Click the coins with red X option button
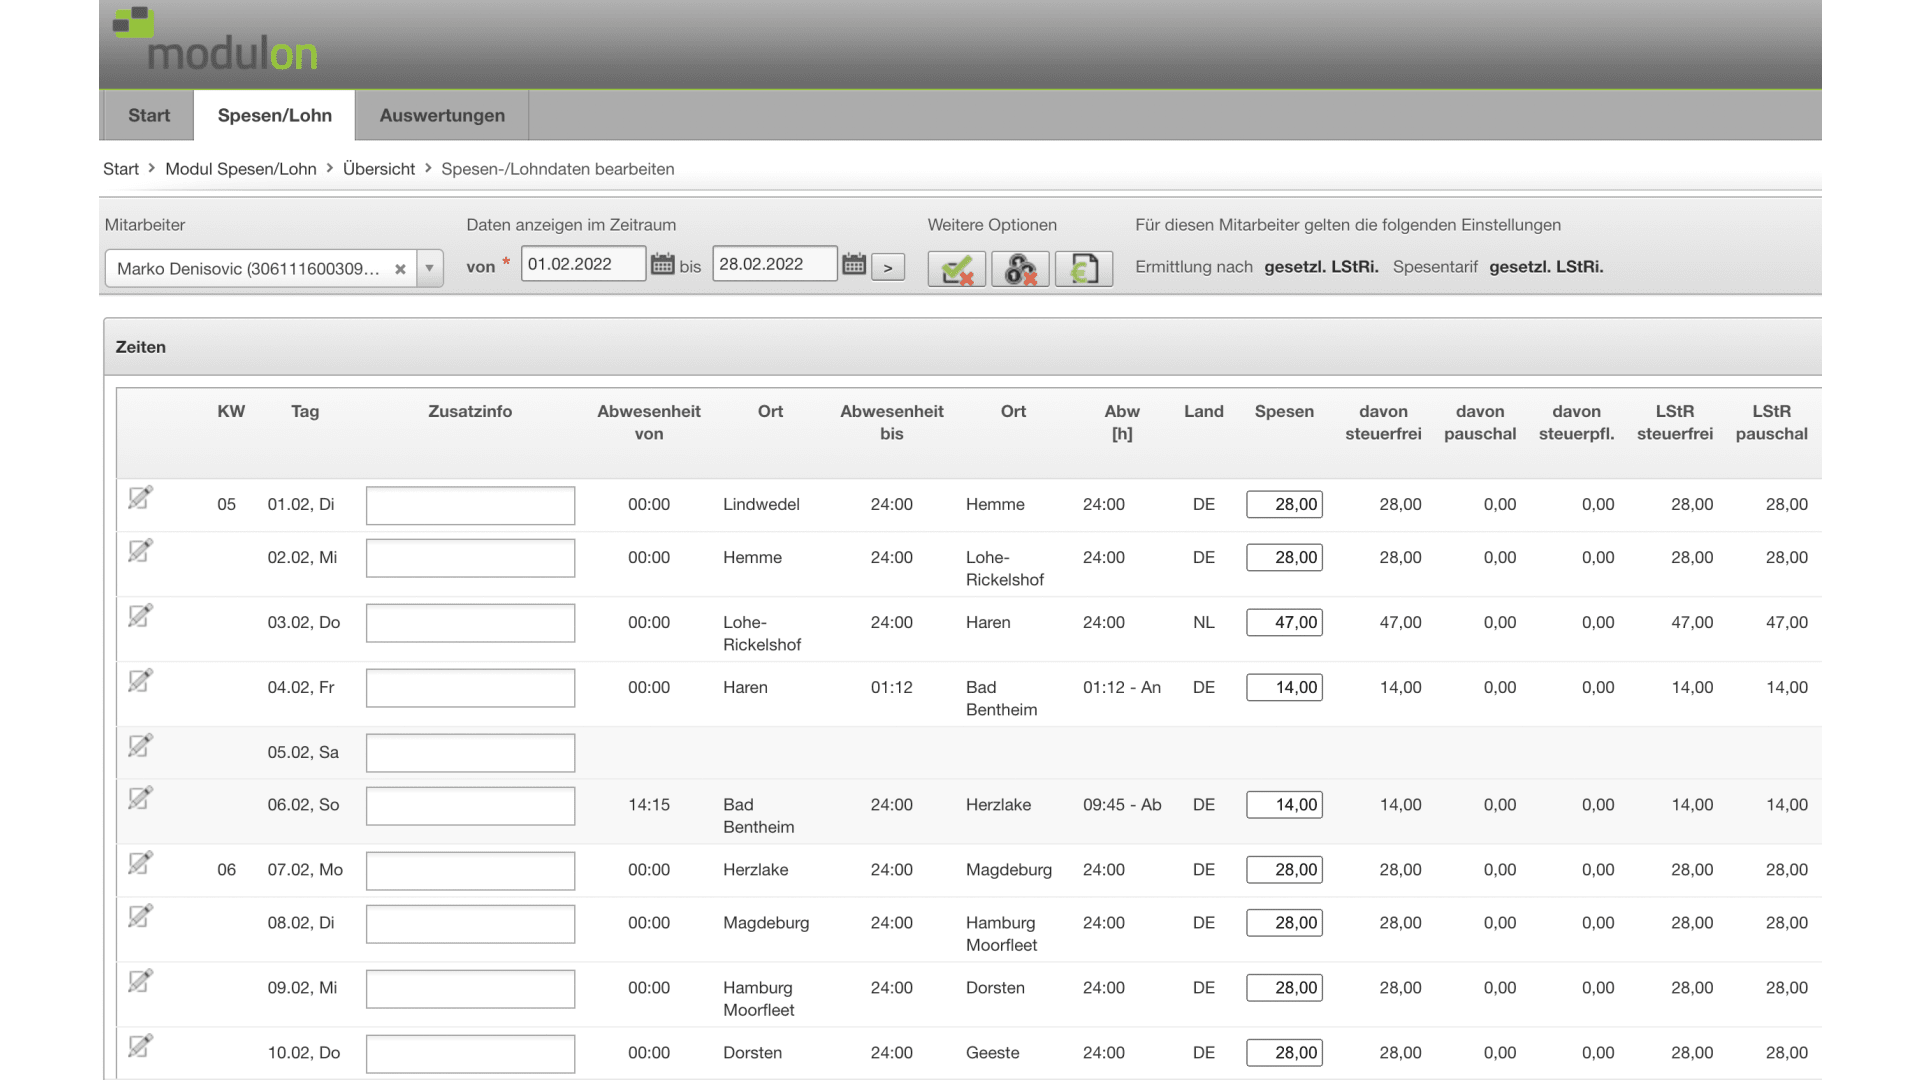The image size is (1920, 1080). coord(1020,268)
